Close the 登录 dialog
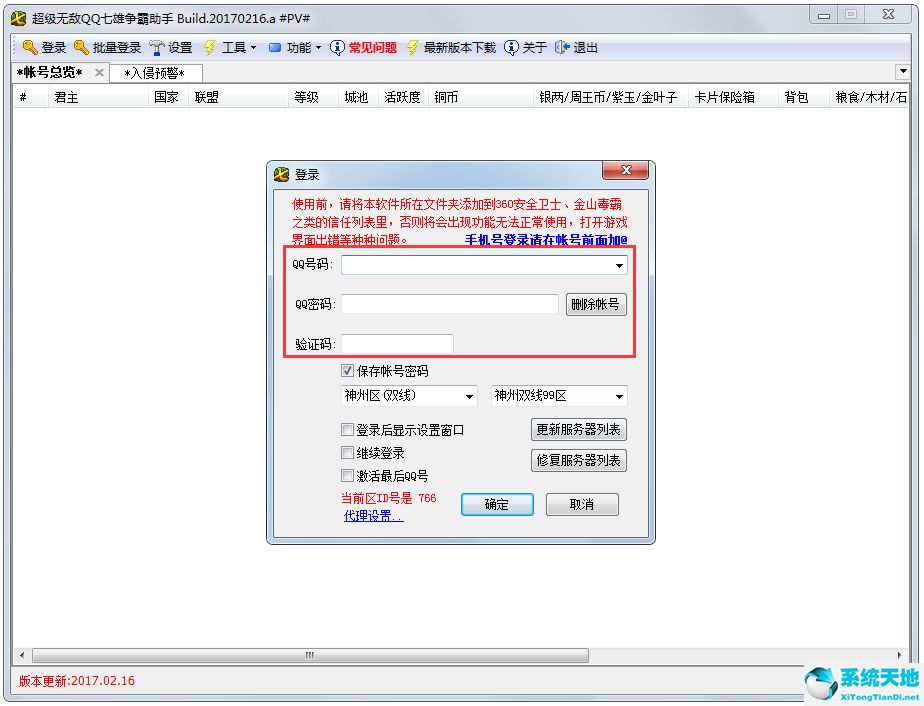Viewport: 924px width, 706px height. (x=625, y=170)
